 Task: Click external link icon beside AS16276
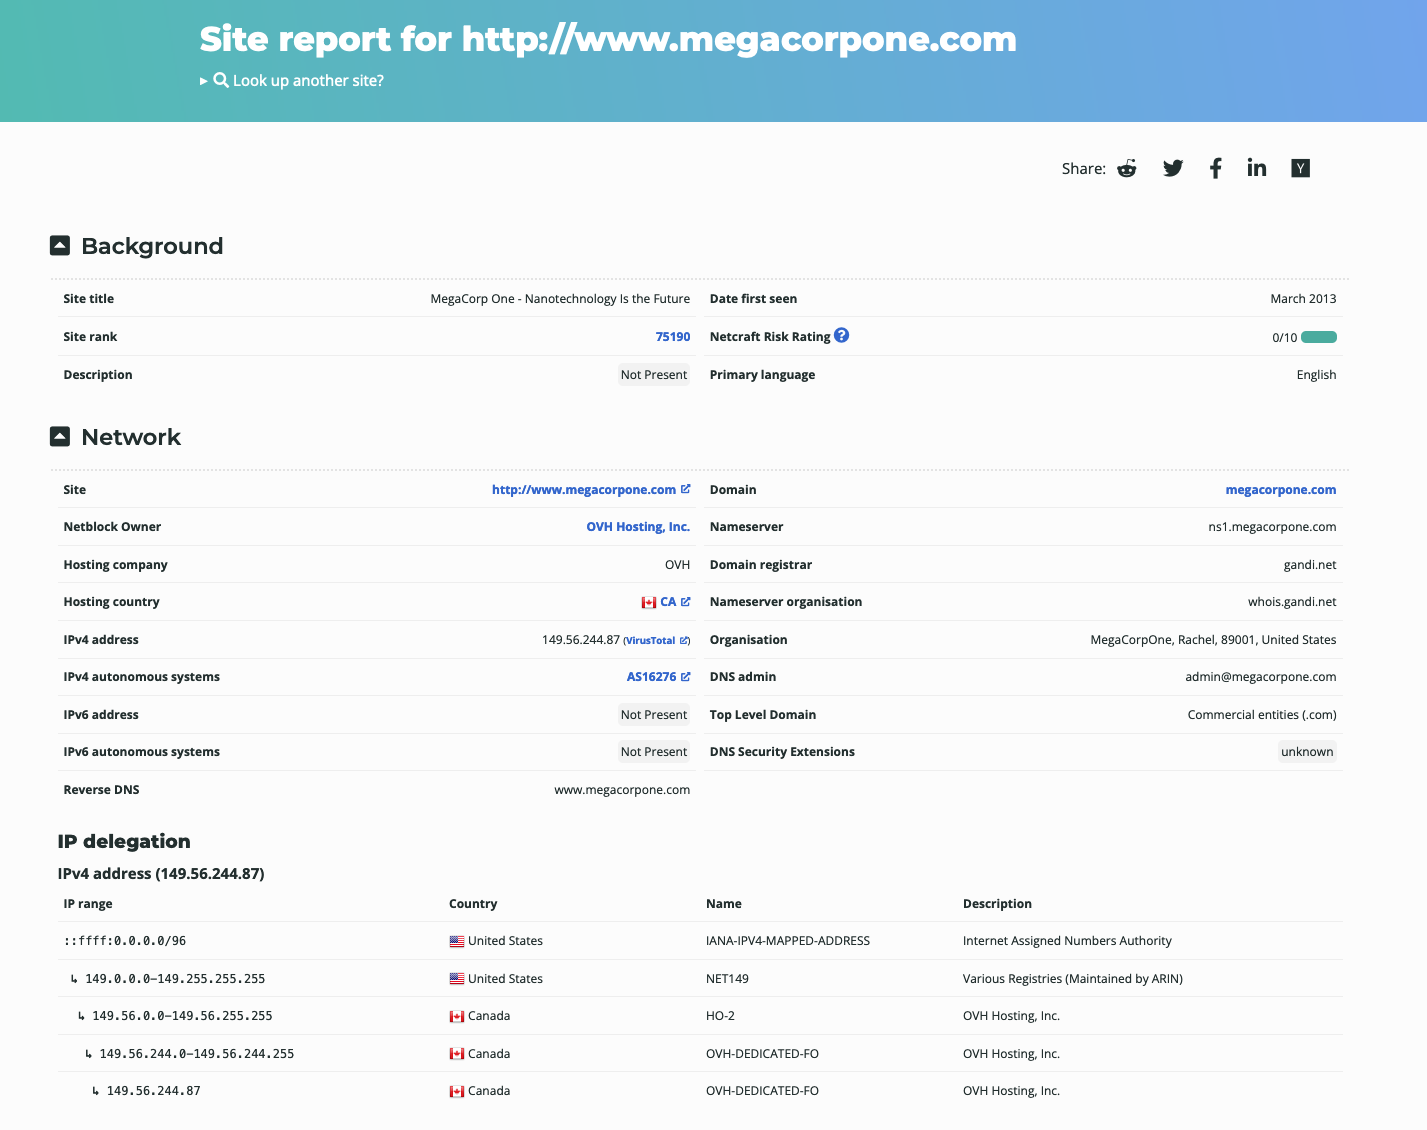coord(686,677)
